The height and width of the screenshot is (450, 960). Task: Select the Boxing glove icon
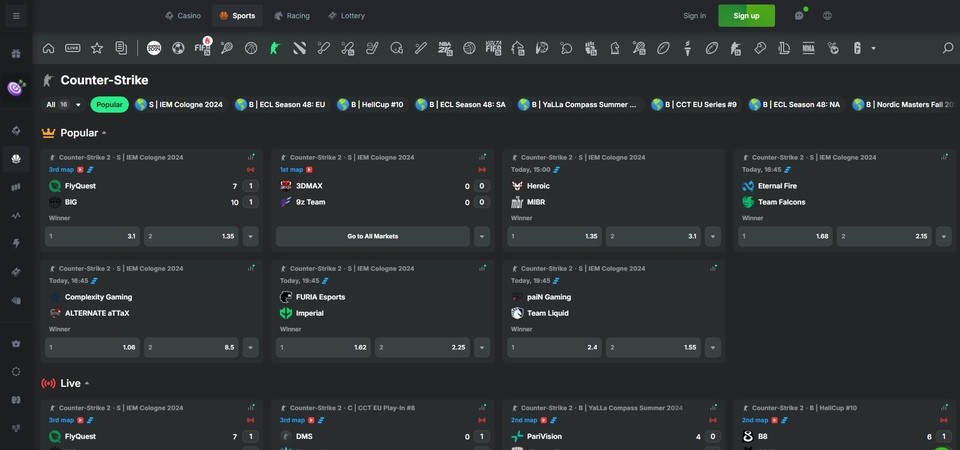[x=760, y=48]
